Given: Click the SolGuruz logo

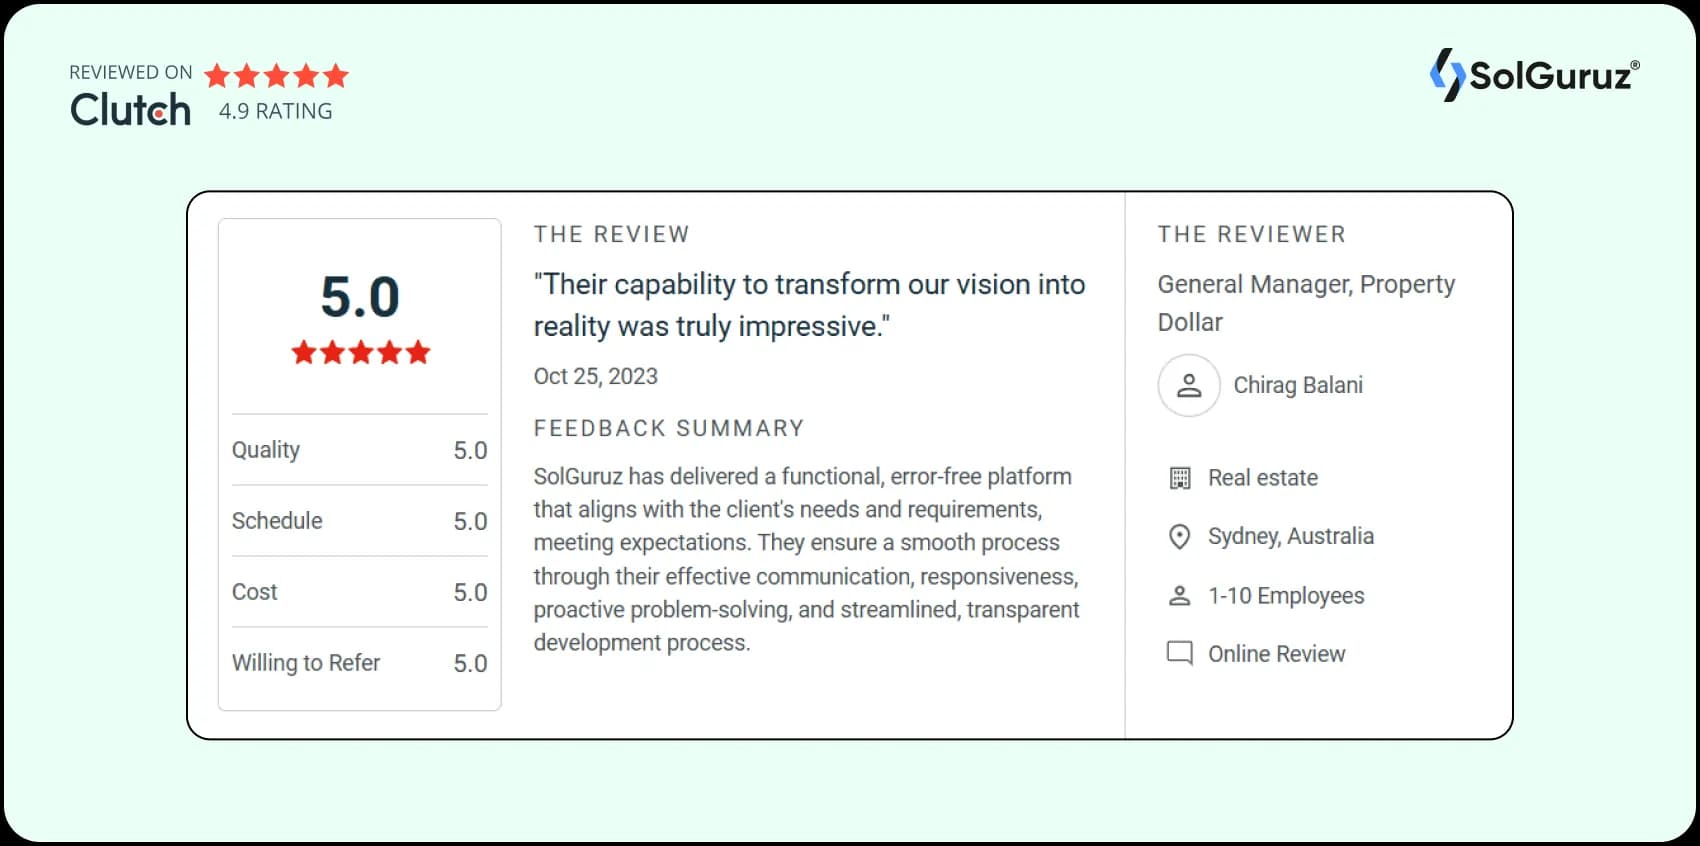Looking at the screenshot, I should pos(1534,75).
